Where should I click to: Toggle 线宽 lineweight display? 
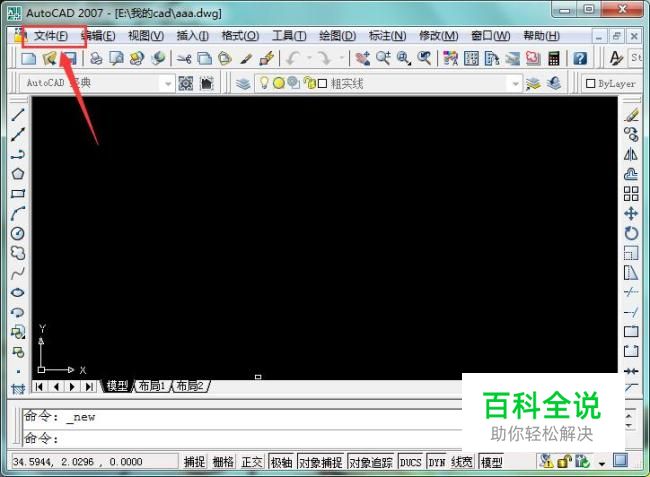(462, 462)
